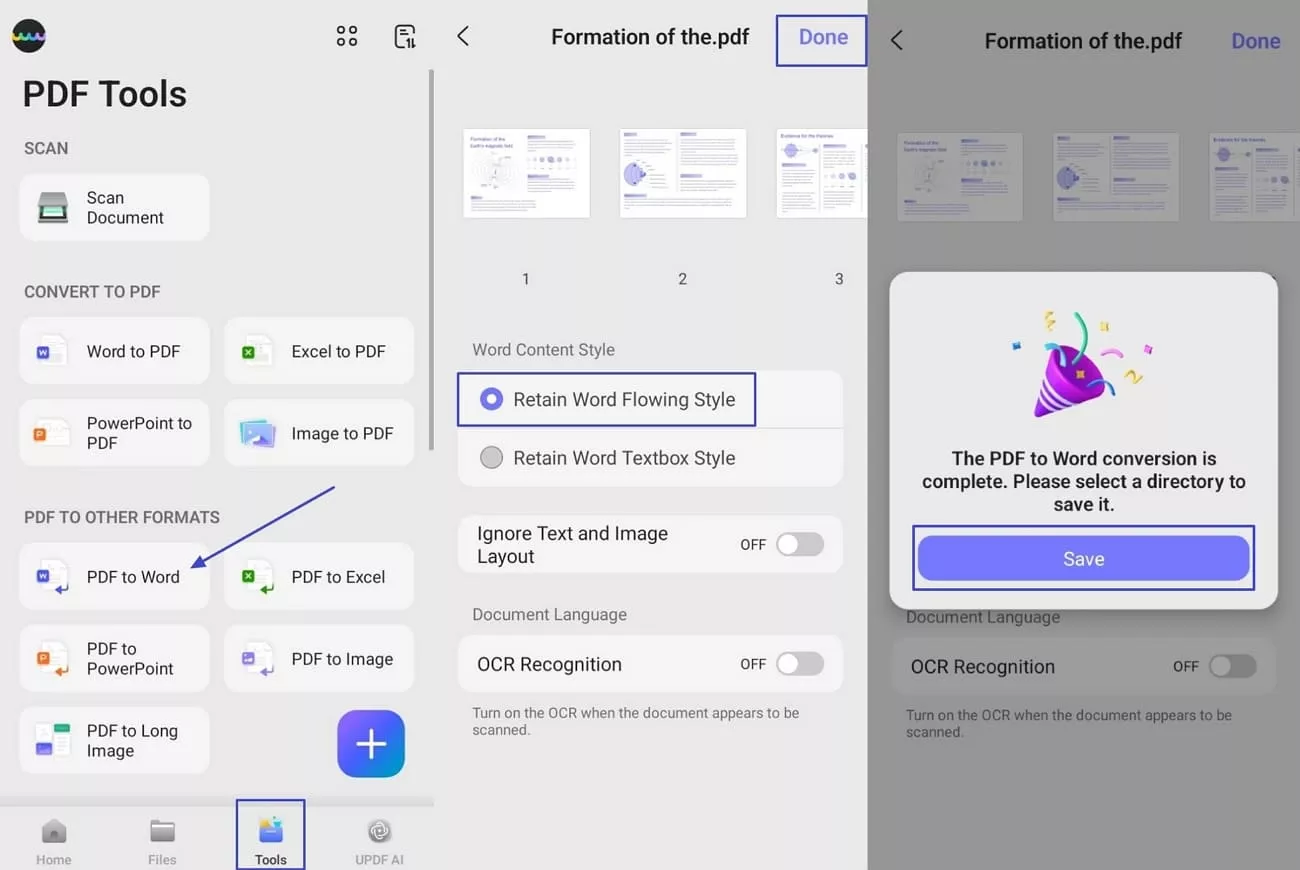Enable OCR Recognition
This screenshot has height=870, width=1300.
point(799,663)
